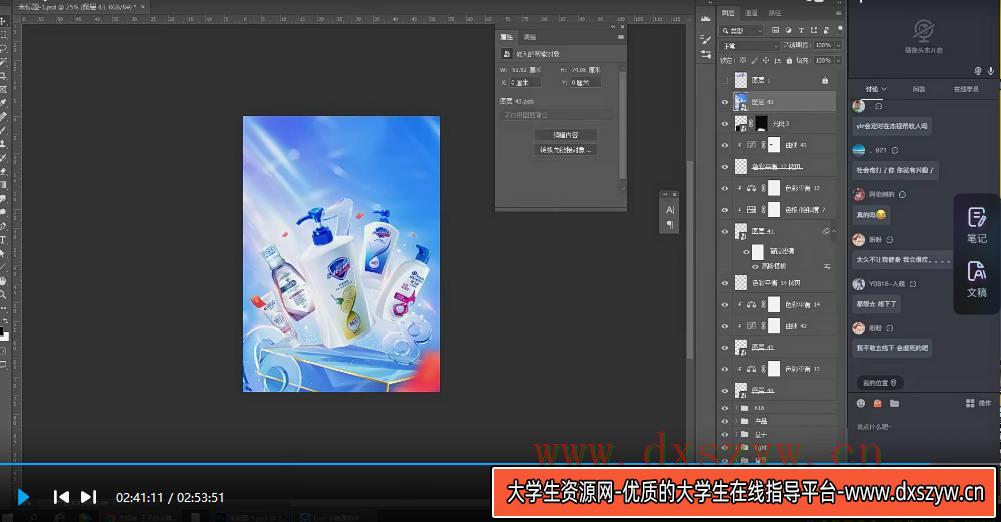Select the Lasso tool
The image size is (1001, 522).
pos(3,48)
